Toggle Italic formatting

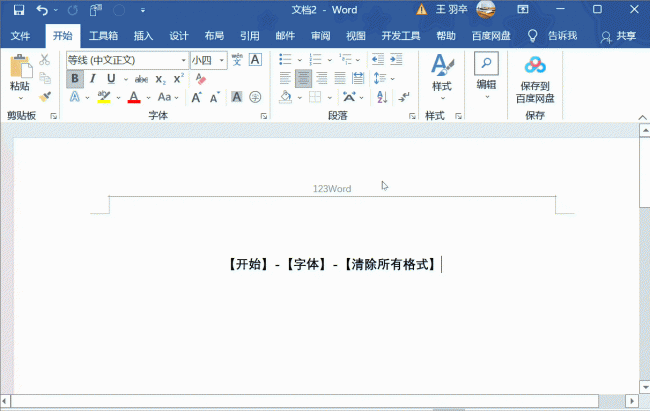(x=93, y=78)
